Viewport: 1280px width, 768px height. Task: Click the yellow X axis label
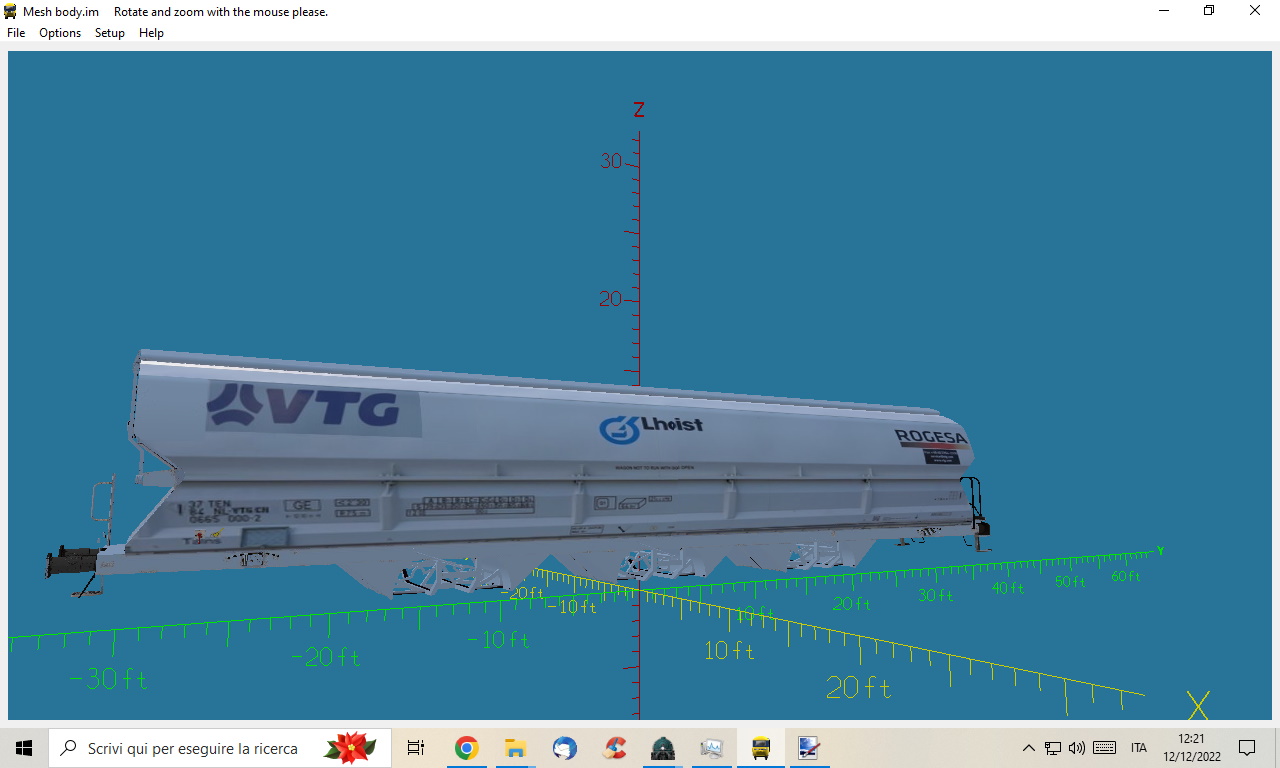point(1198,705)
